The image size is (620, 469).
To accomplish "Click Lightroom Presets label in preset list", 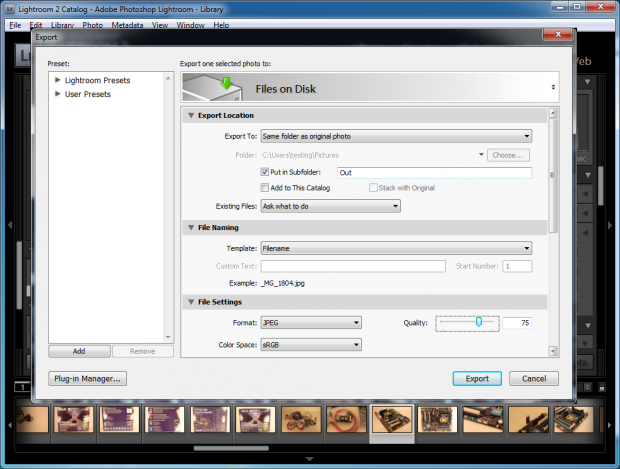I will [x=97, y=80].
